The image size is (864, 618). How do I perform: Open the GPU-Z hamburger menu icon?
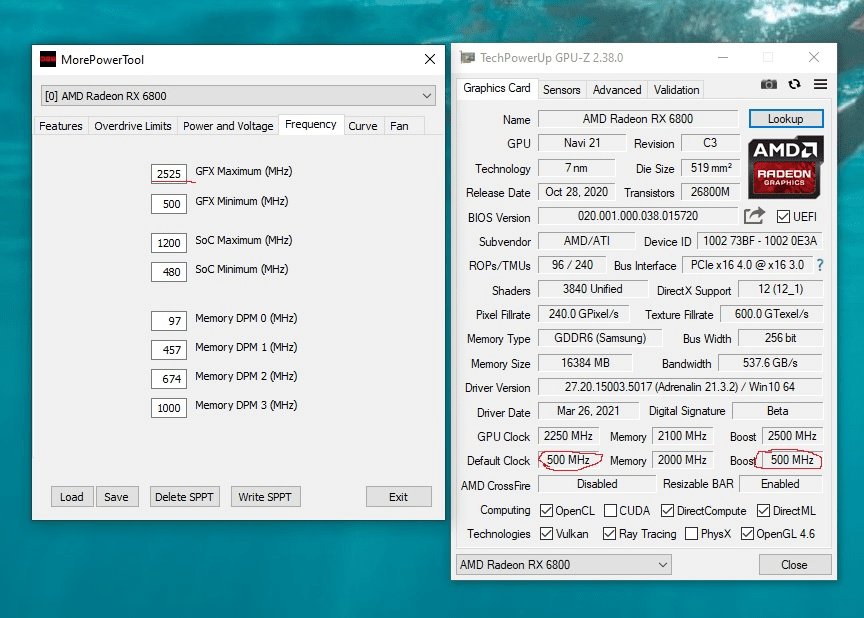[x=820, y=84]
